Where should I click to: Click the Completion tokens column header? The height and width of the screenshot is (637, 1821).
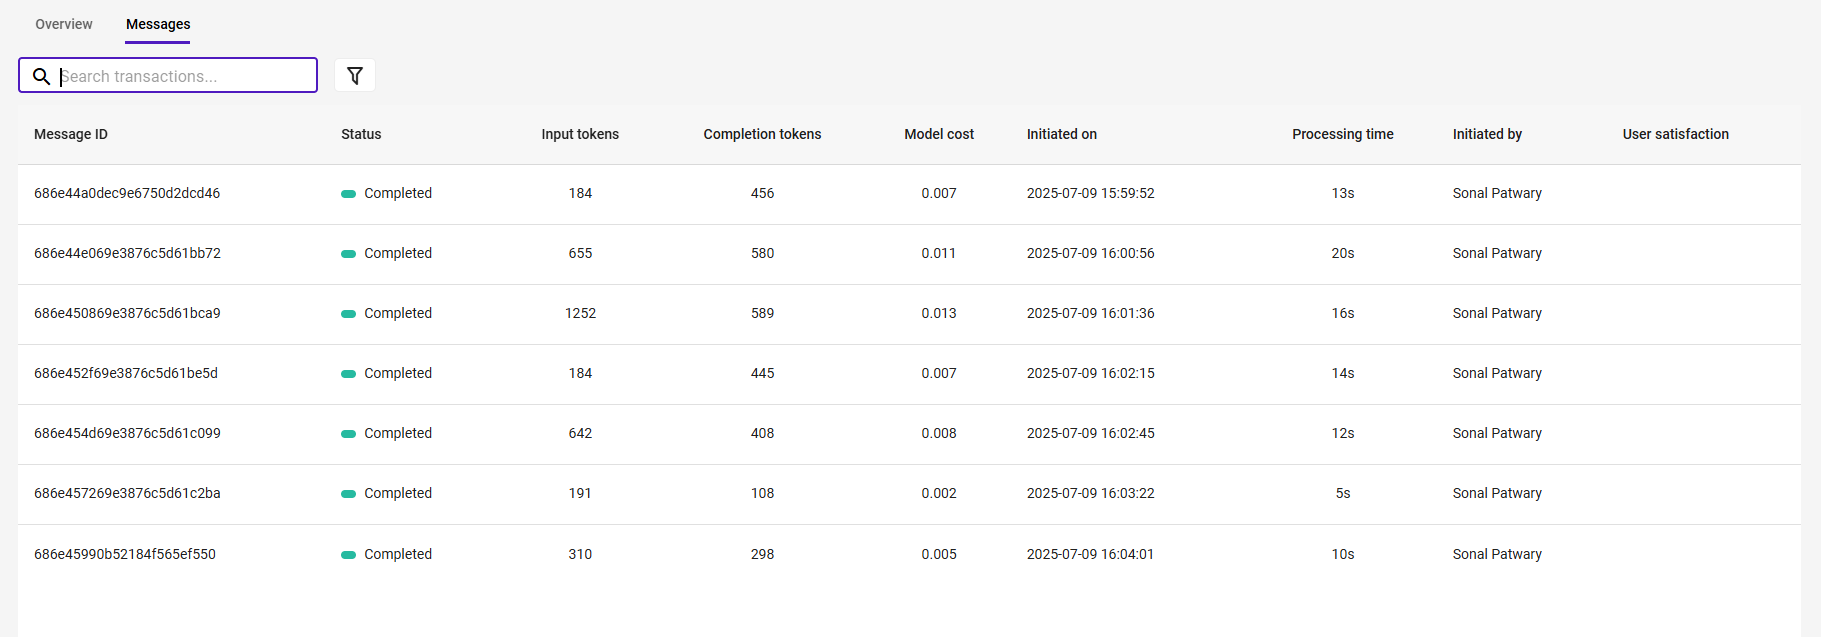pos(762,134)
